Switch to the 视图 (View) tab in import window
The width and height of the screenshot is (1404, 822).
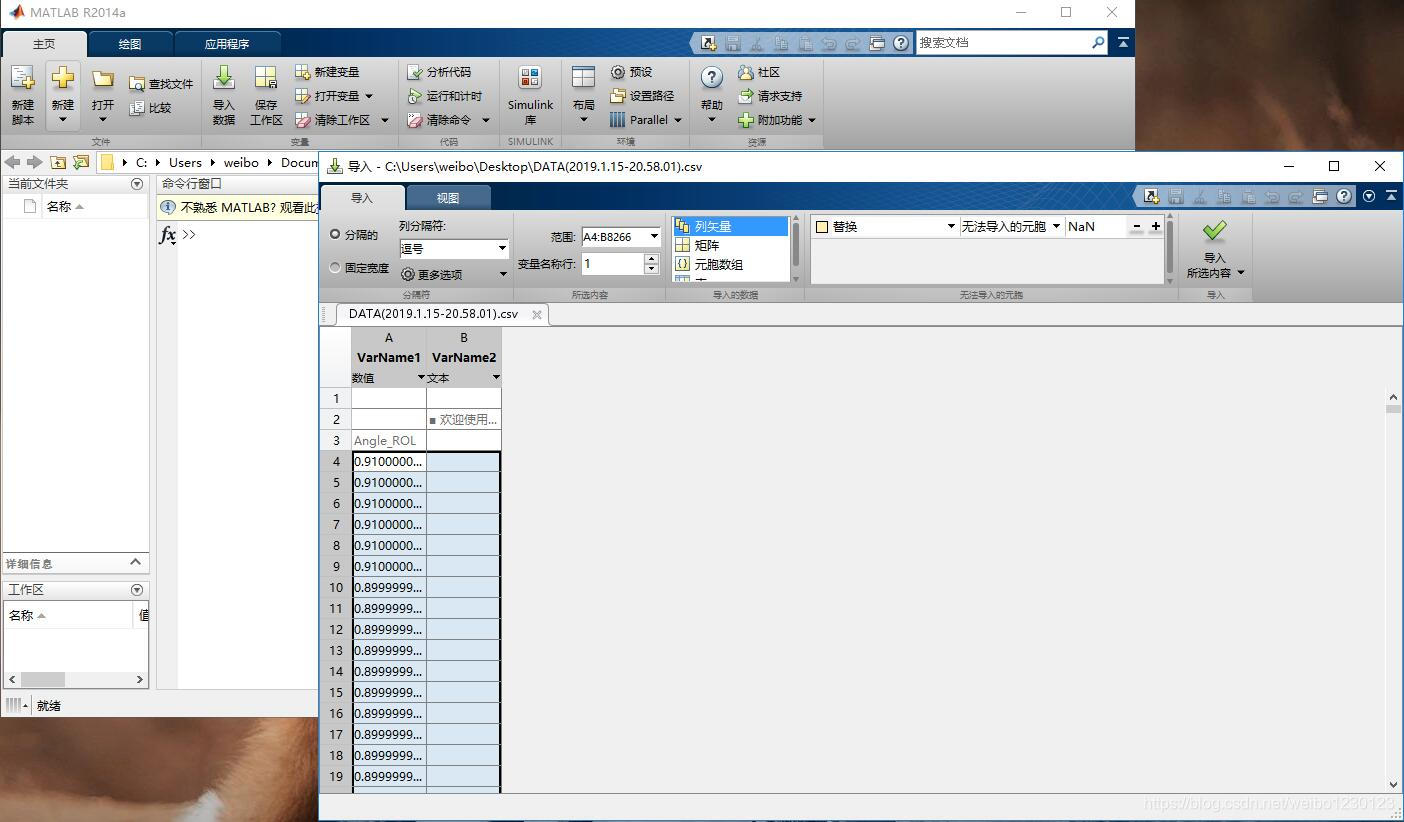tap(448, 198)
